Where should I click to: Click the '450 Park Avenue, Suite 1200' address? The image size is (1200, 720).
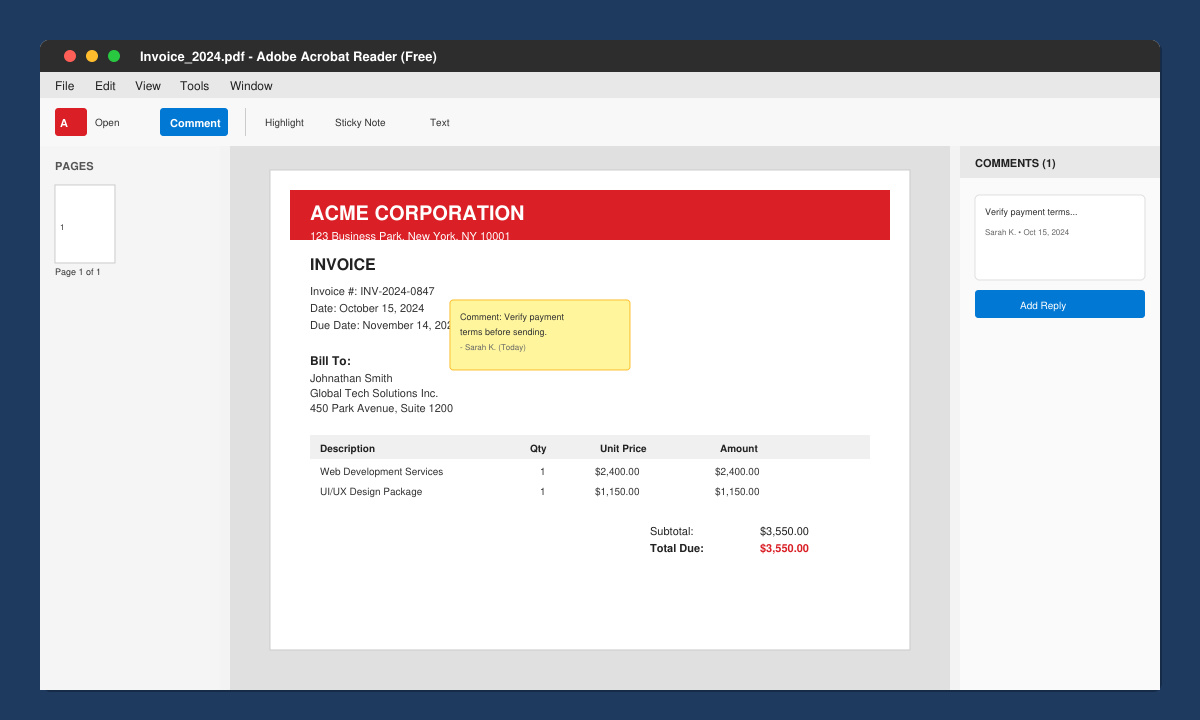tap(381, 408)
